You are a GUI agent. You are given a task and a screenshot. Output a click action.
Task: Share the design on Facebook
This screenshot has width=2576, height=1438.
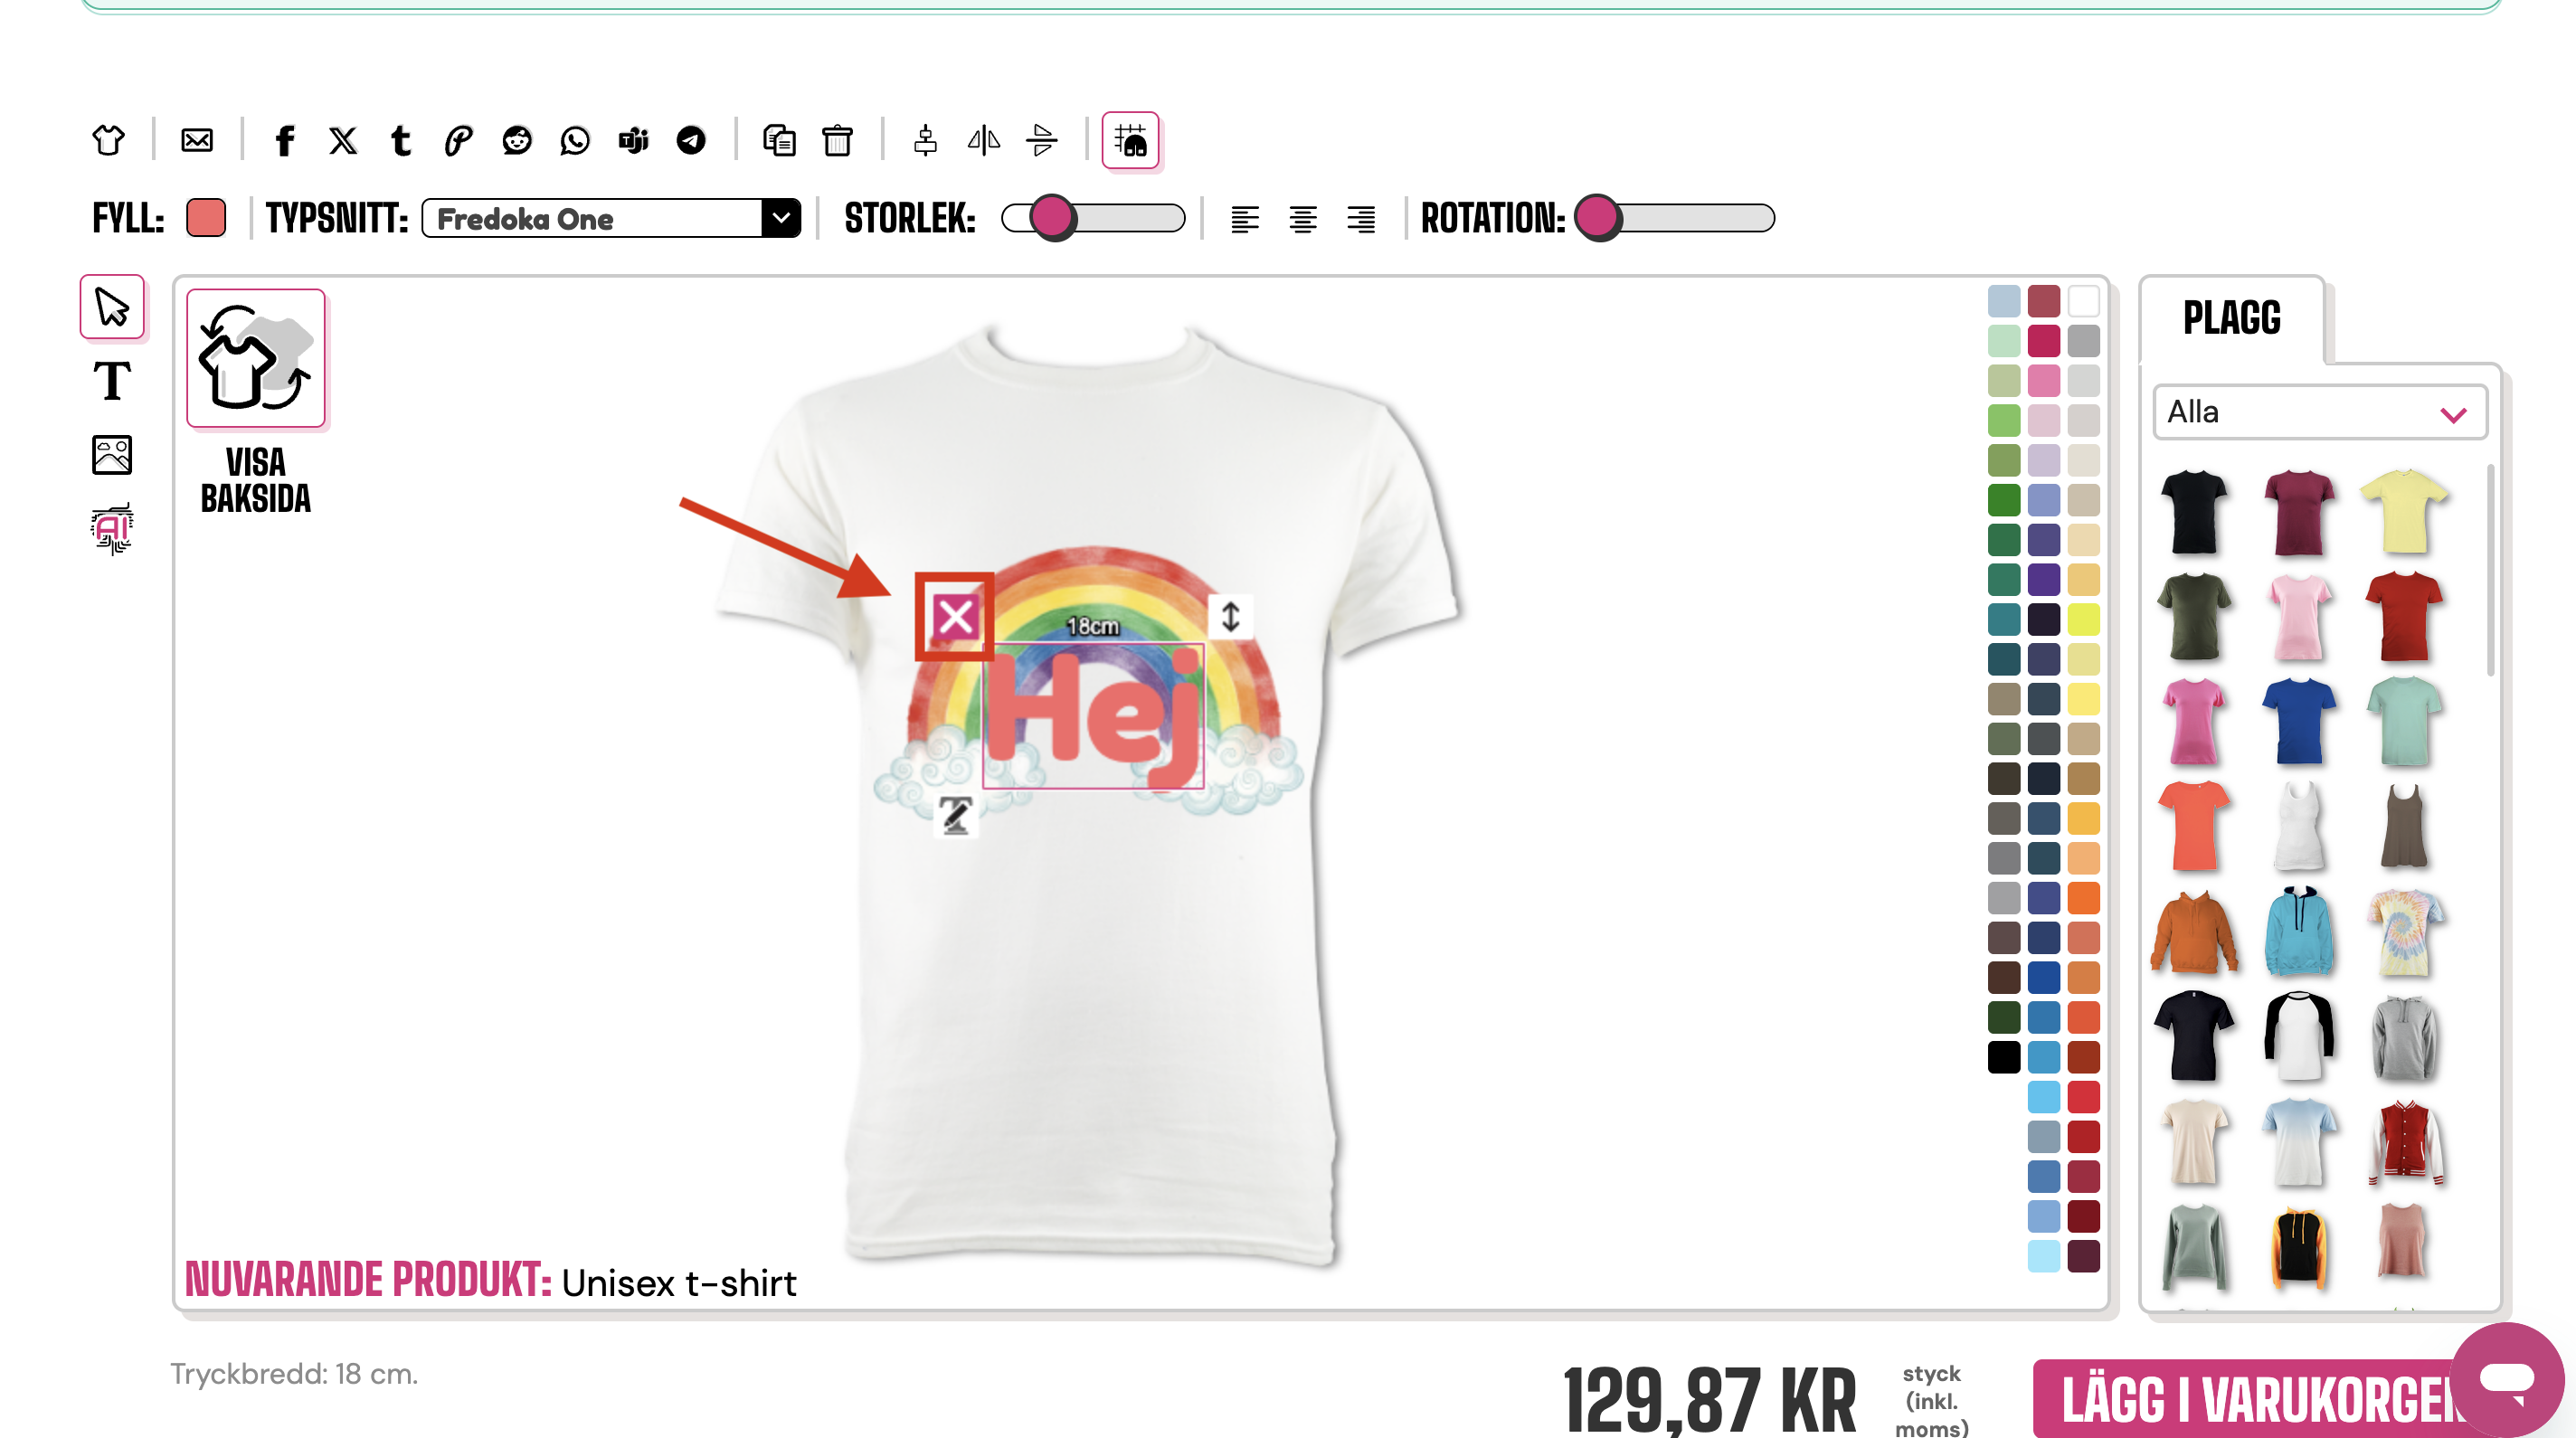pos(285,141)
